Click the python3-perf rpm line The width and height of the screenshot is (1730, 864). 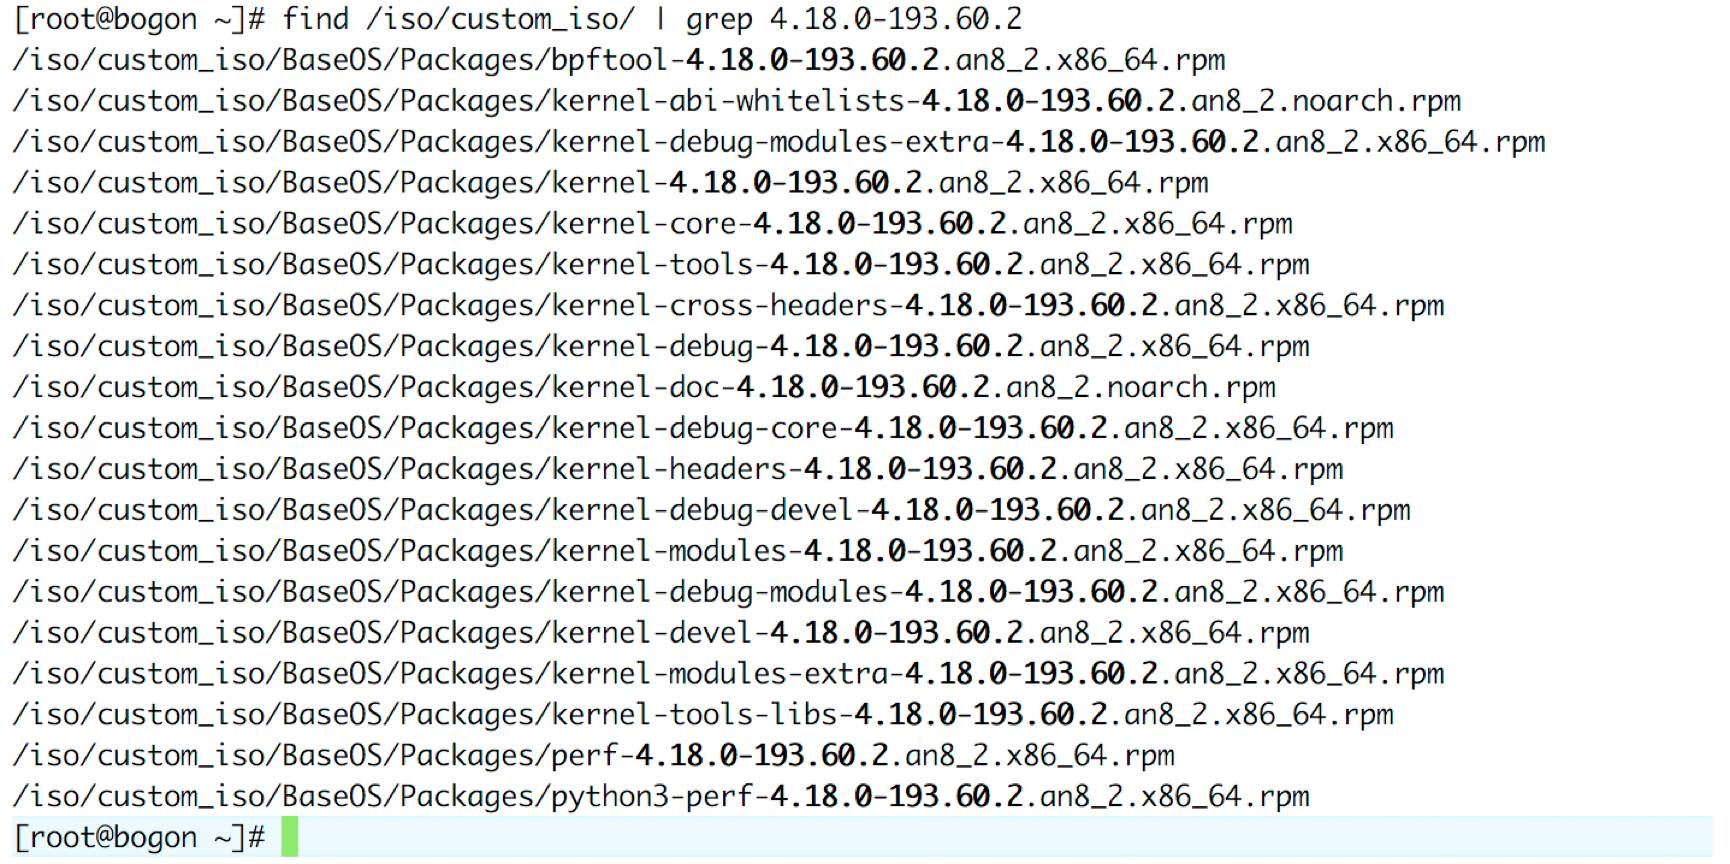point(661,798)
